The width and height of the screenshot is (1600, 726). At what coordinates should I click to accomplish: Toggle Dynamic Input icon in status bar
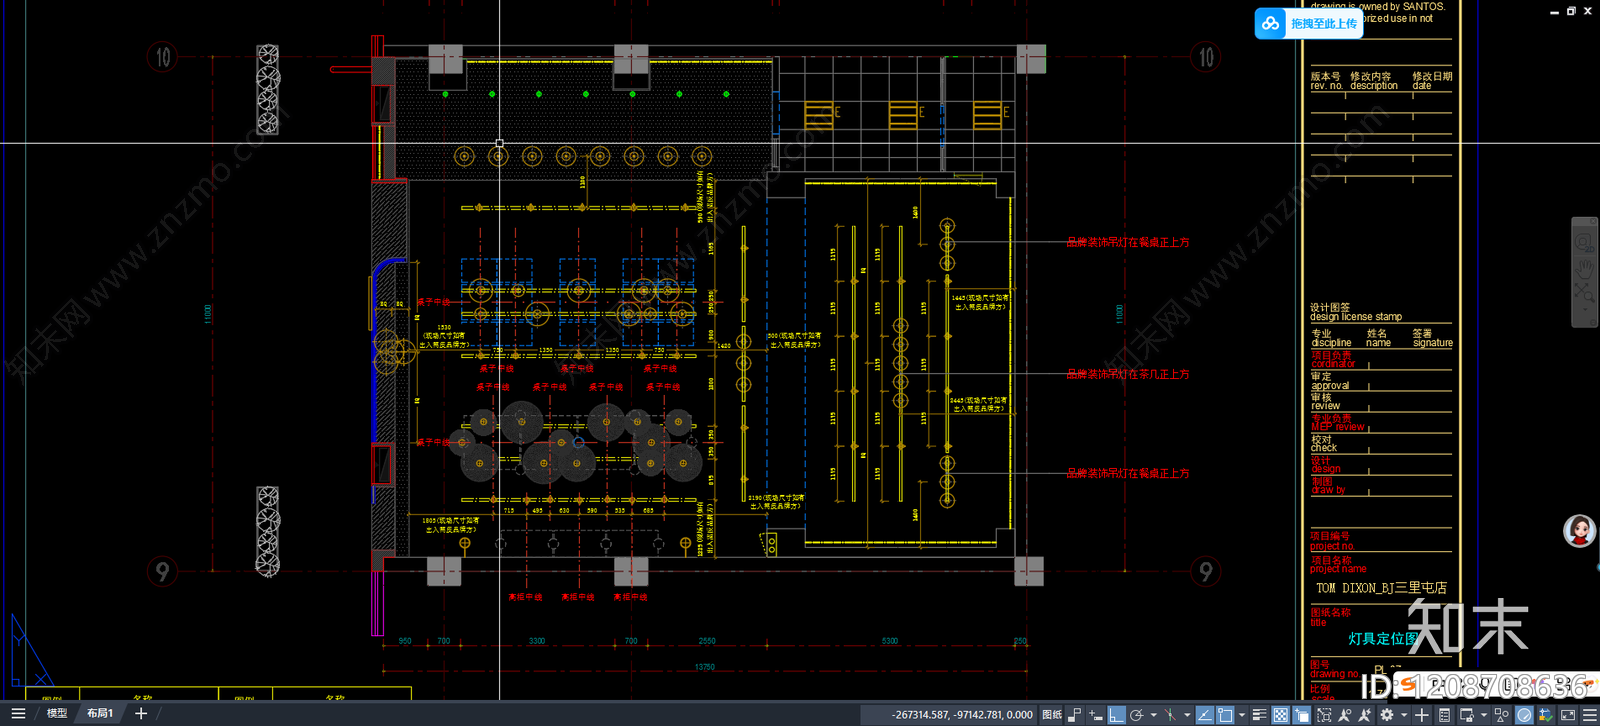1096,715
